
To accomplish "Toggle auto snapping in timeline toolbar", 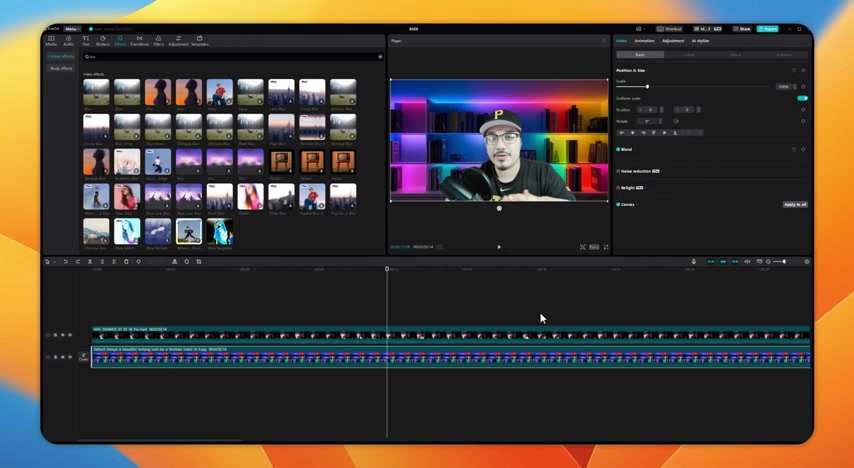I will pos(723,262).
